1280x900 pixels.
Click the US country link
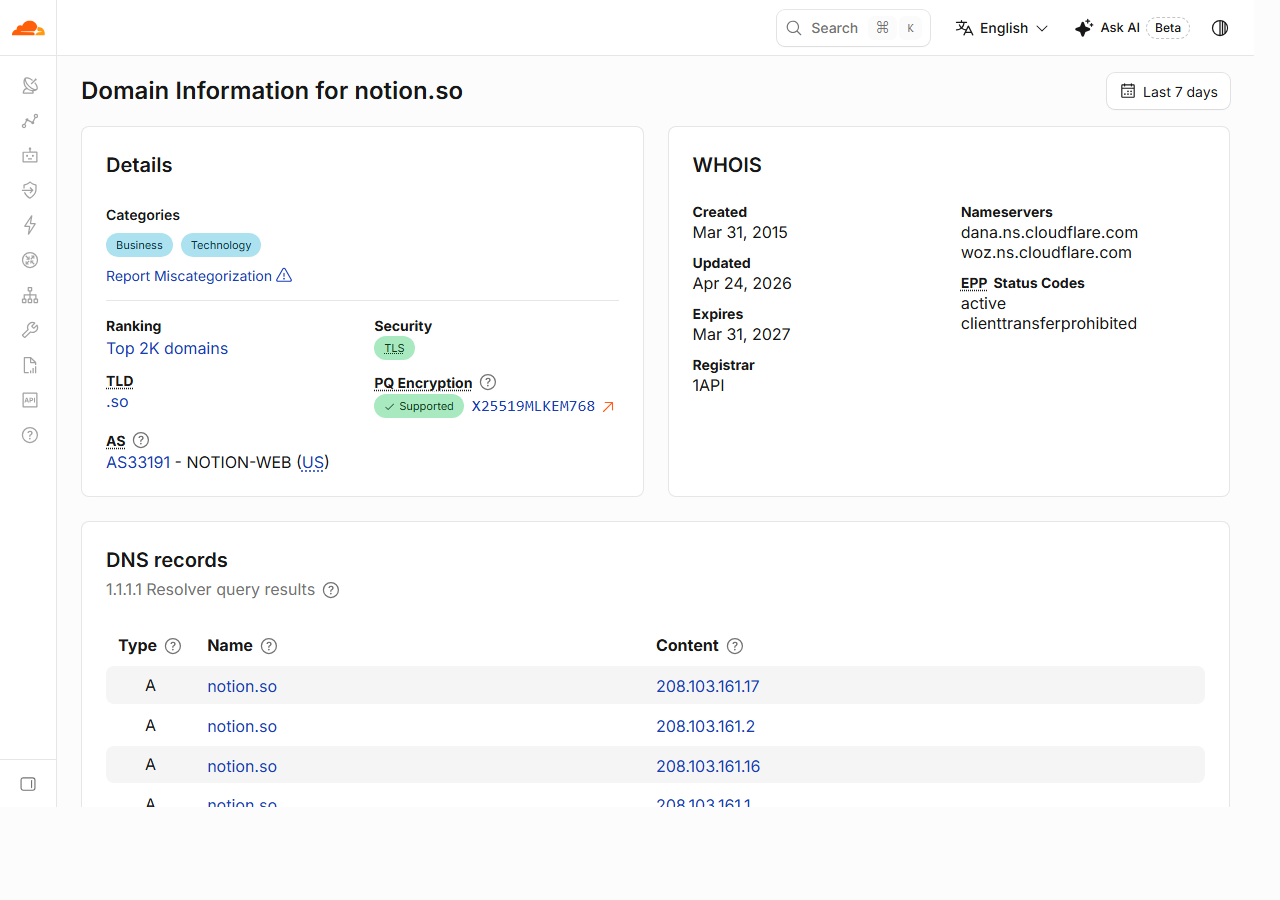click(x=313, y=462)
